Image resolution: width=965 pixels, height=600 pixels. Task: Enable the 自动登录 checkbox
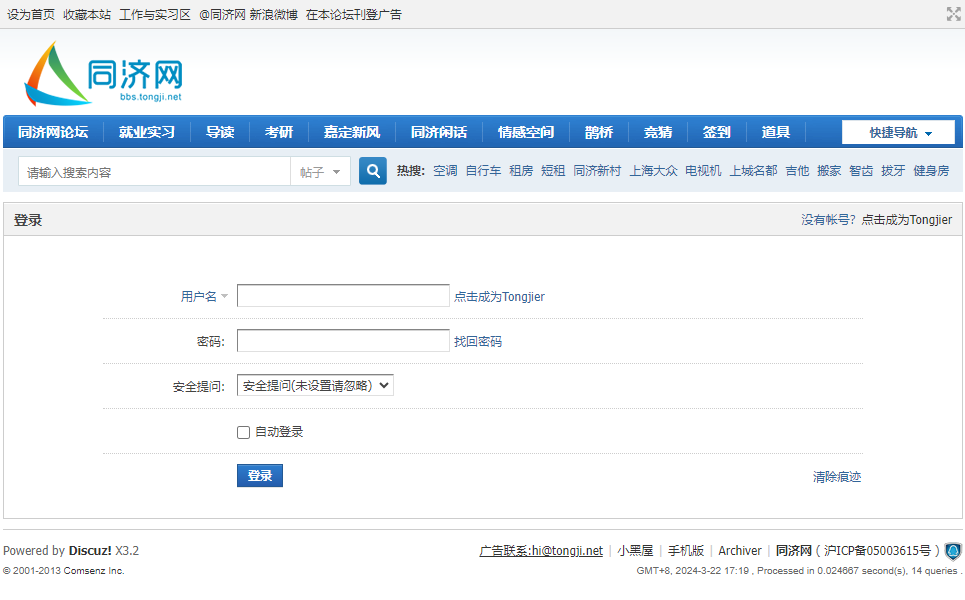(243, 432)
